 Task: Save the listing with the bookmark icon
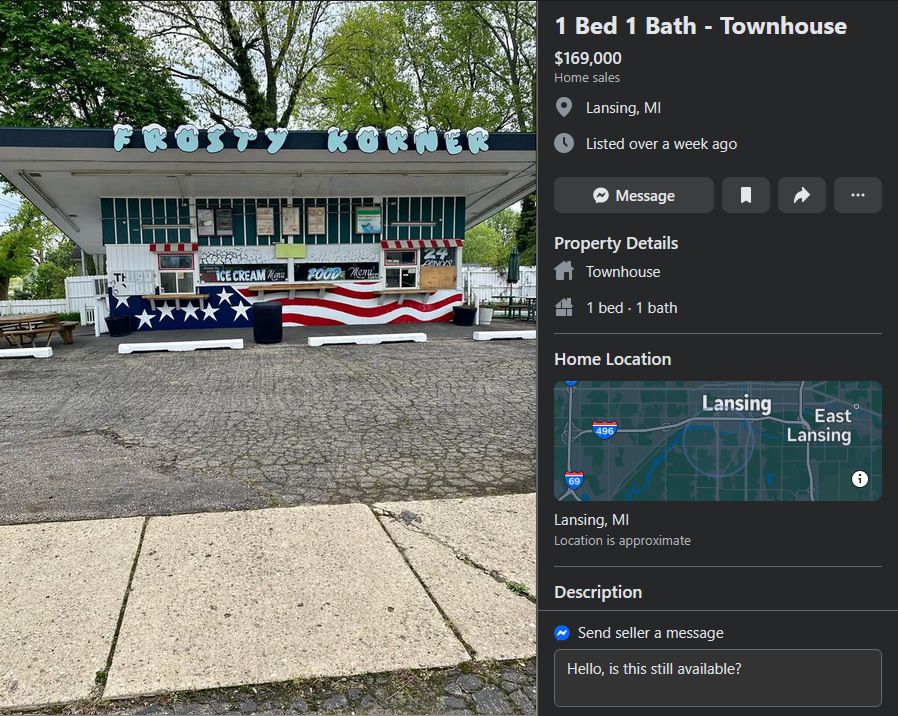(746, 195)
